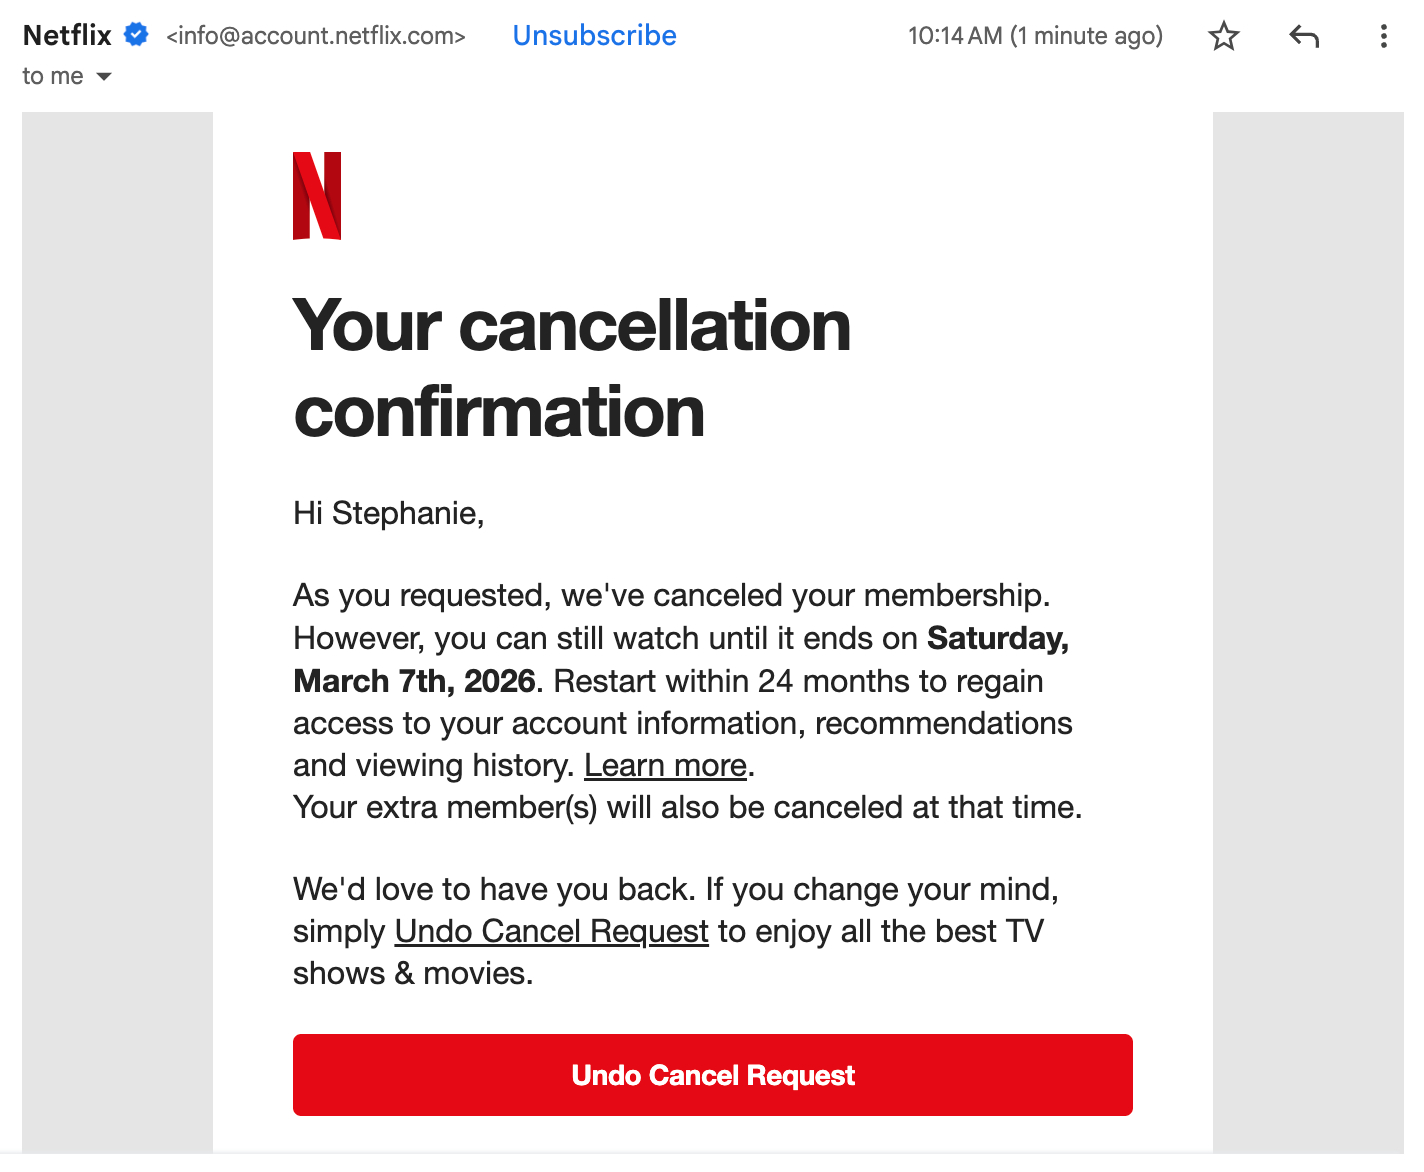1424x1172 pixels.
Task: Click the blue verified sender badge
Action: [x=136, y=35]
